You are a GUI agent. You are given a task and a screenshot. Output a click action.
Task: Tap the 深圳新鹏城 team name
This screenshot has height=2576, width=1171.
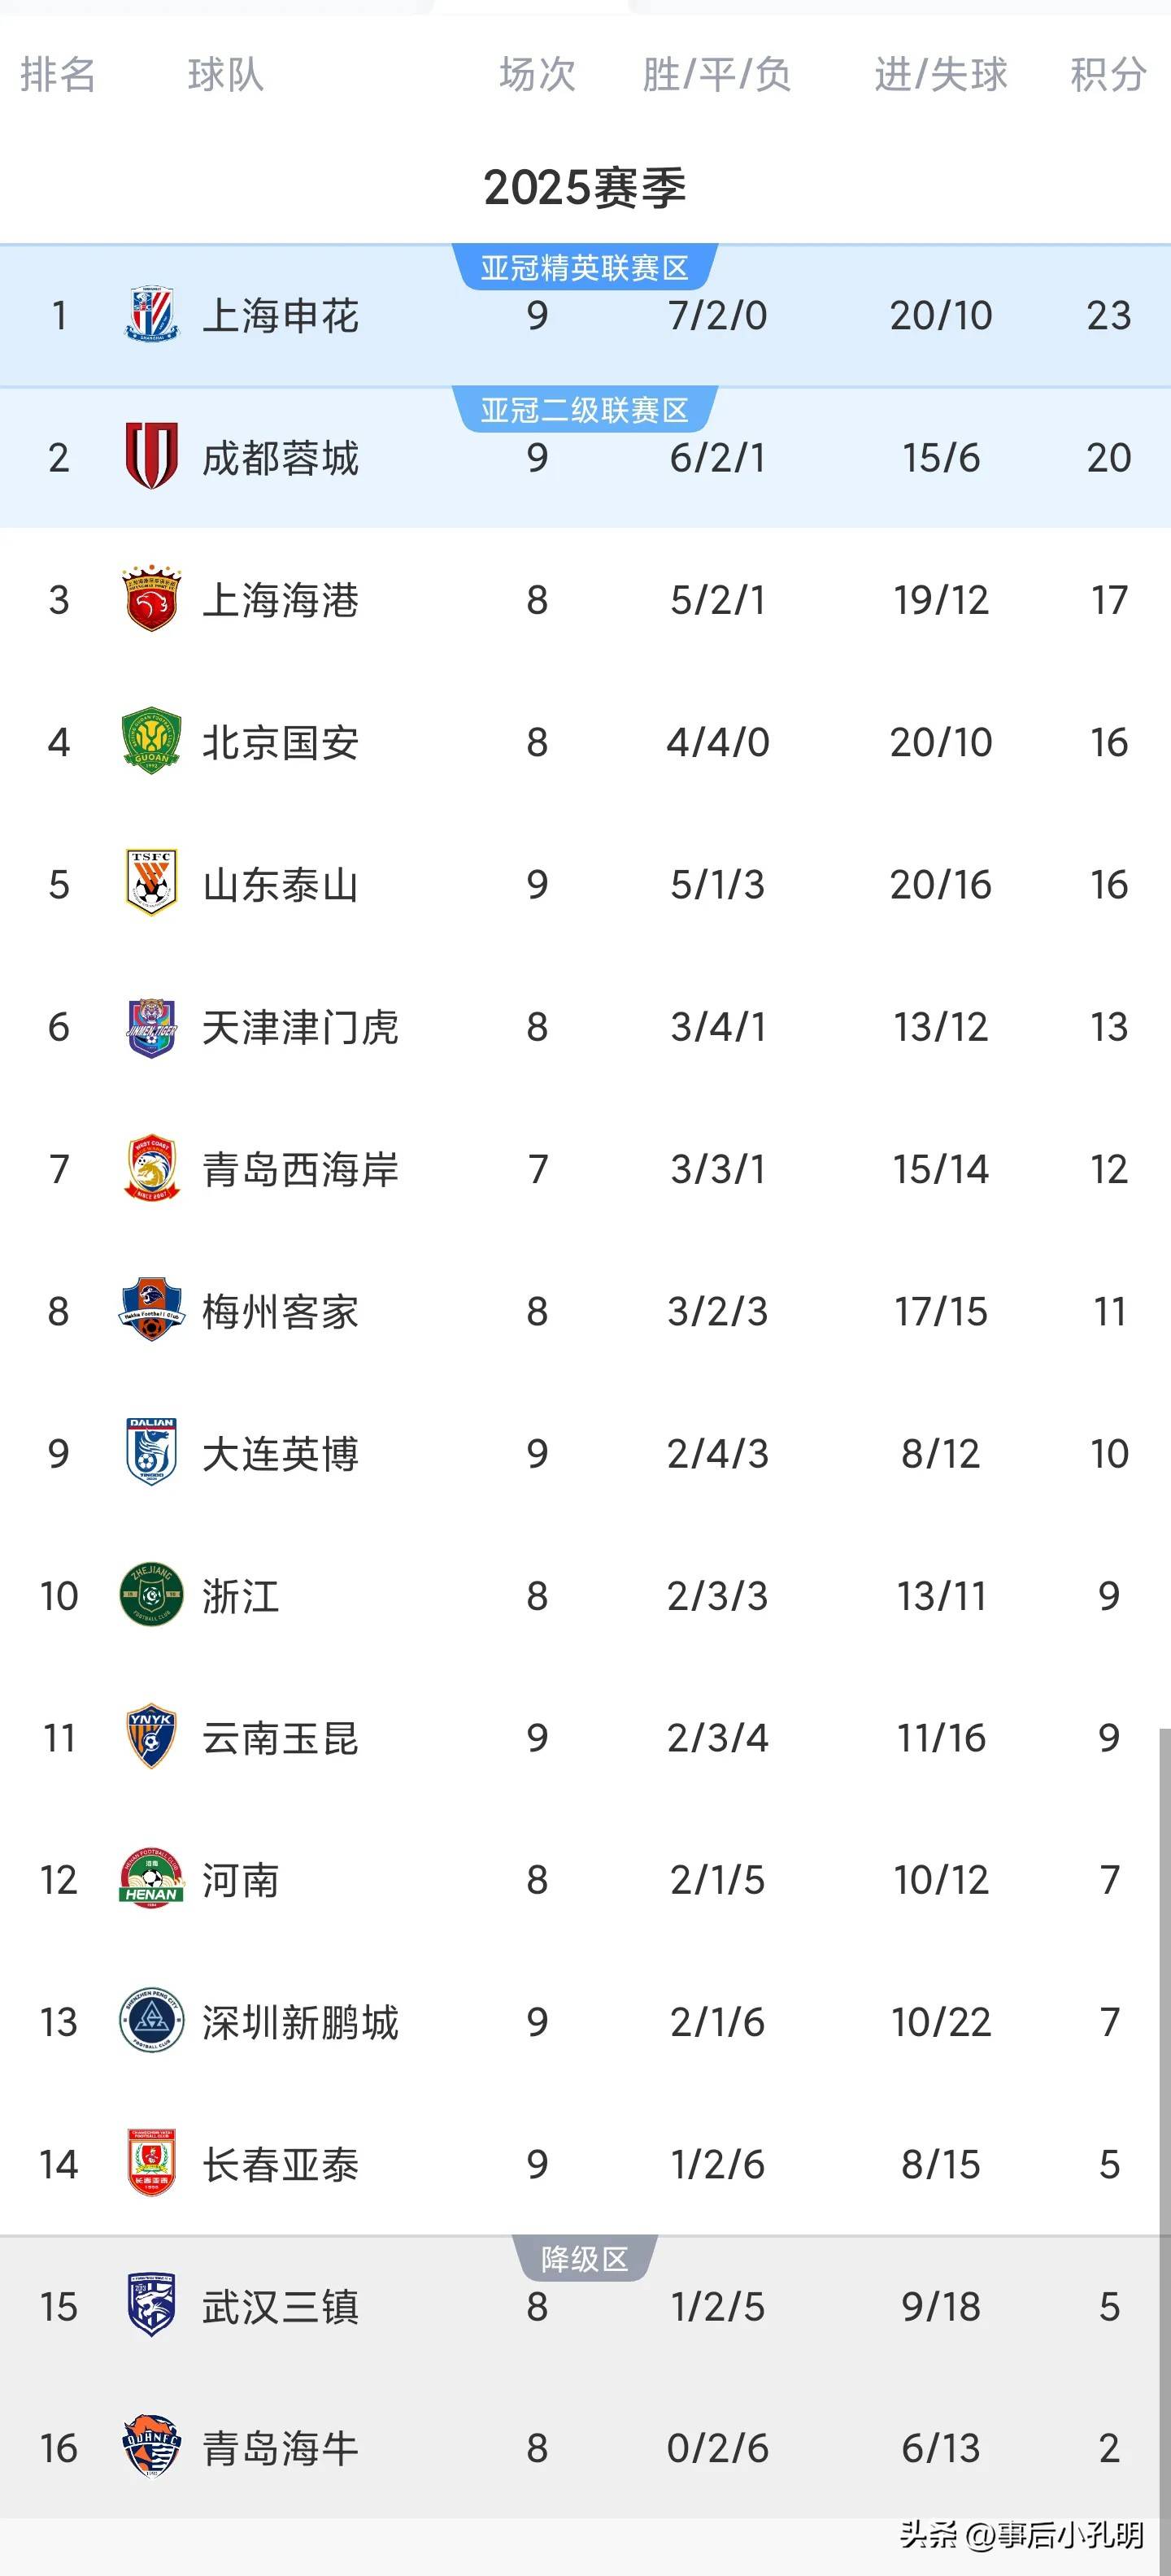tap(300, 2022)
